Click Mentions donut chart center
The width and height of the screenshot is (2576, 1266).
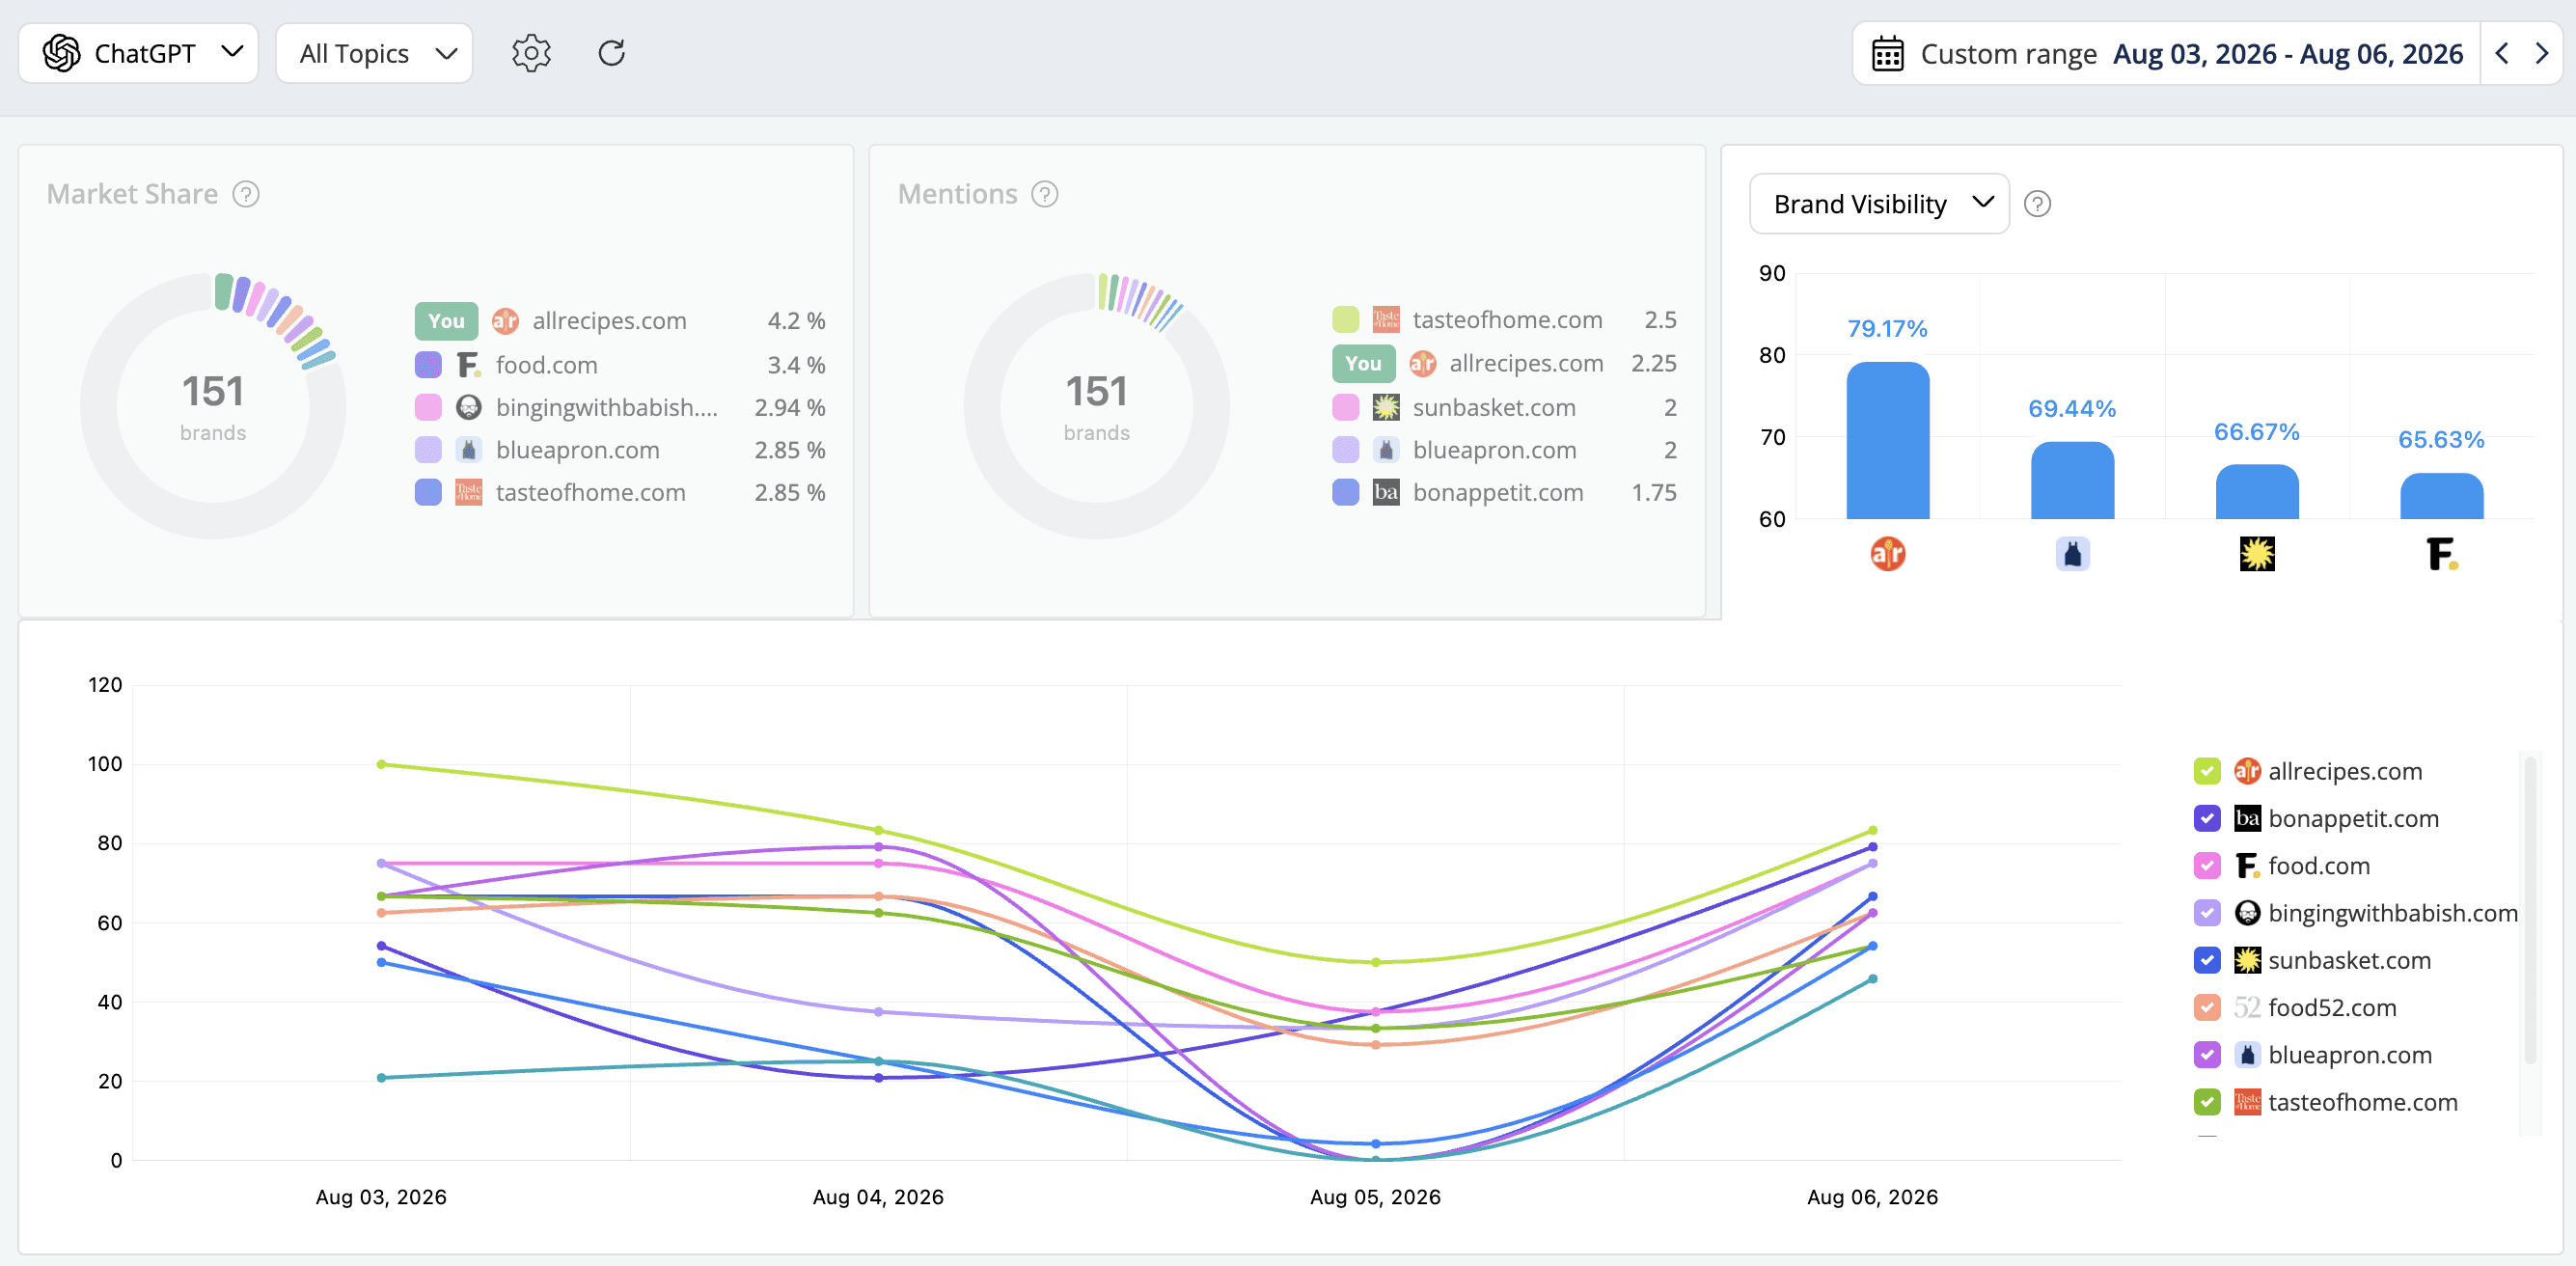tap(1097, 405)
